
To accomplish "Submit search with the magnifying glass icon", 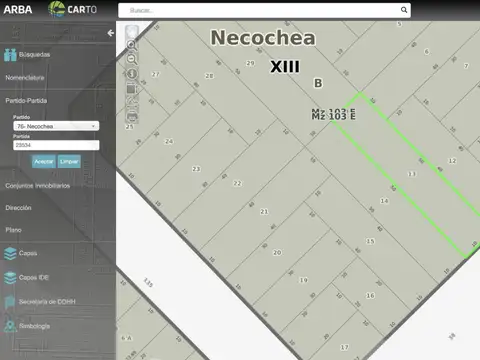I will (404, 10).
